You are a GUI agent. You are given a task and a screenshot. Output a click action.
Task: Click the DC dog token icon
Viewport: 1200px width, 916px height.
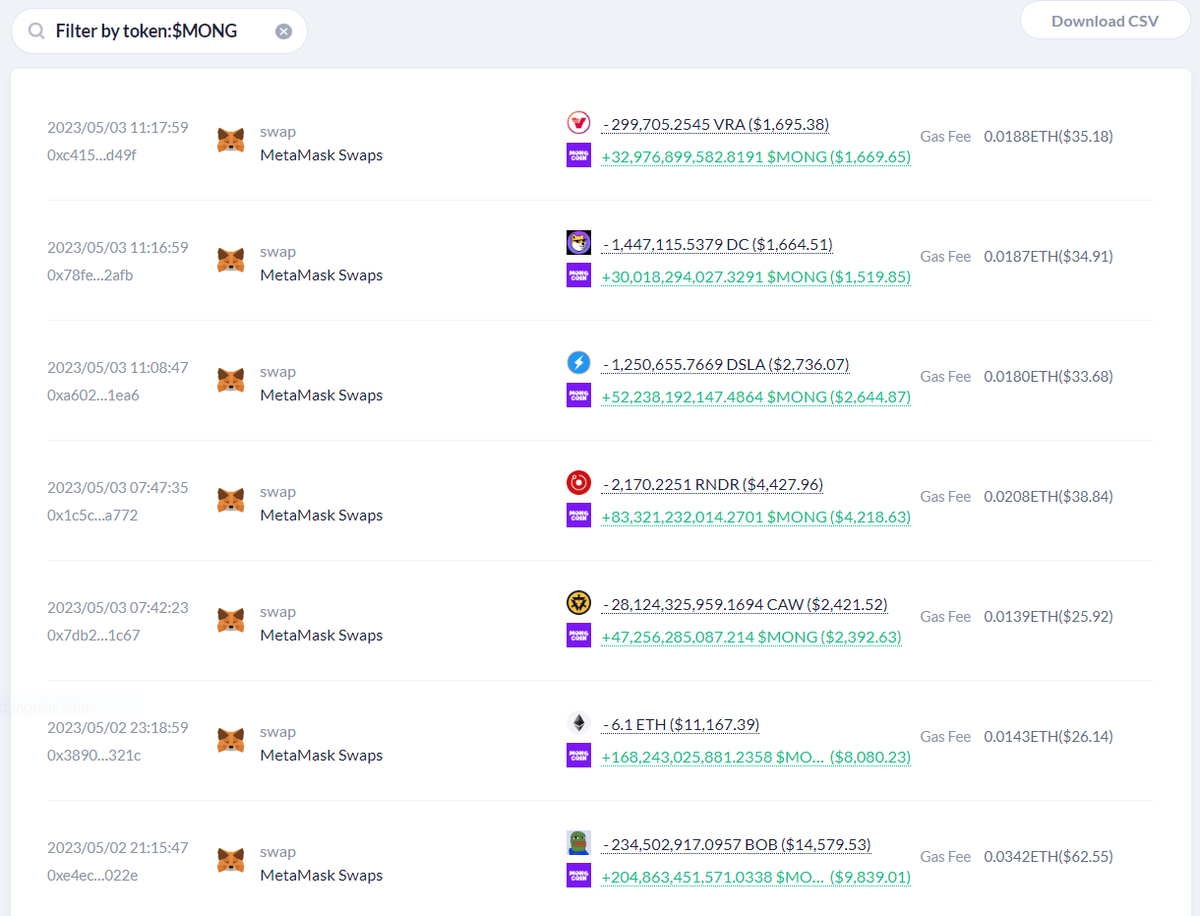(x=578, y=243)
